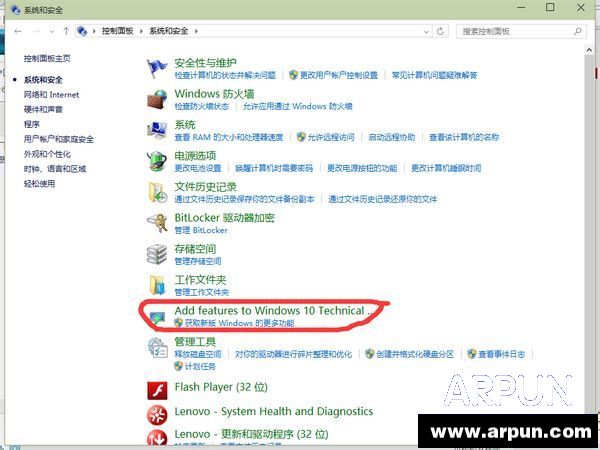Viewport: 600px width, 450px height.
Task: Open Windows 防火墙 heading
Action: click(x=214, y=94)
